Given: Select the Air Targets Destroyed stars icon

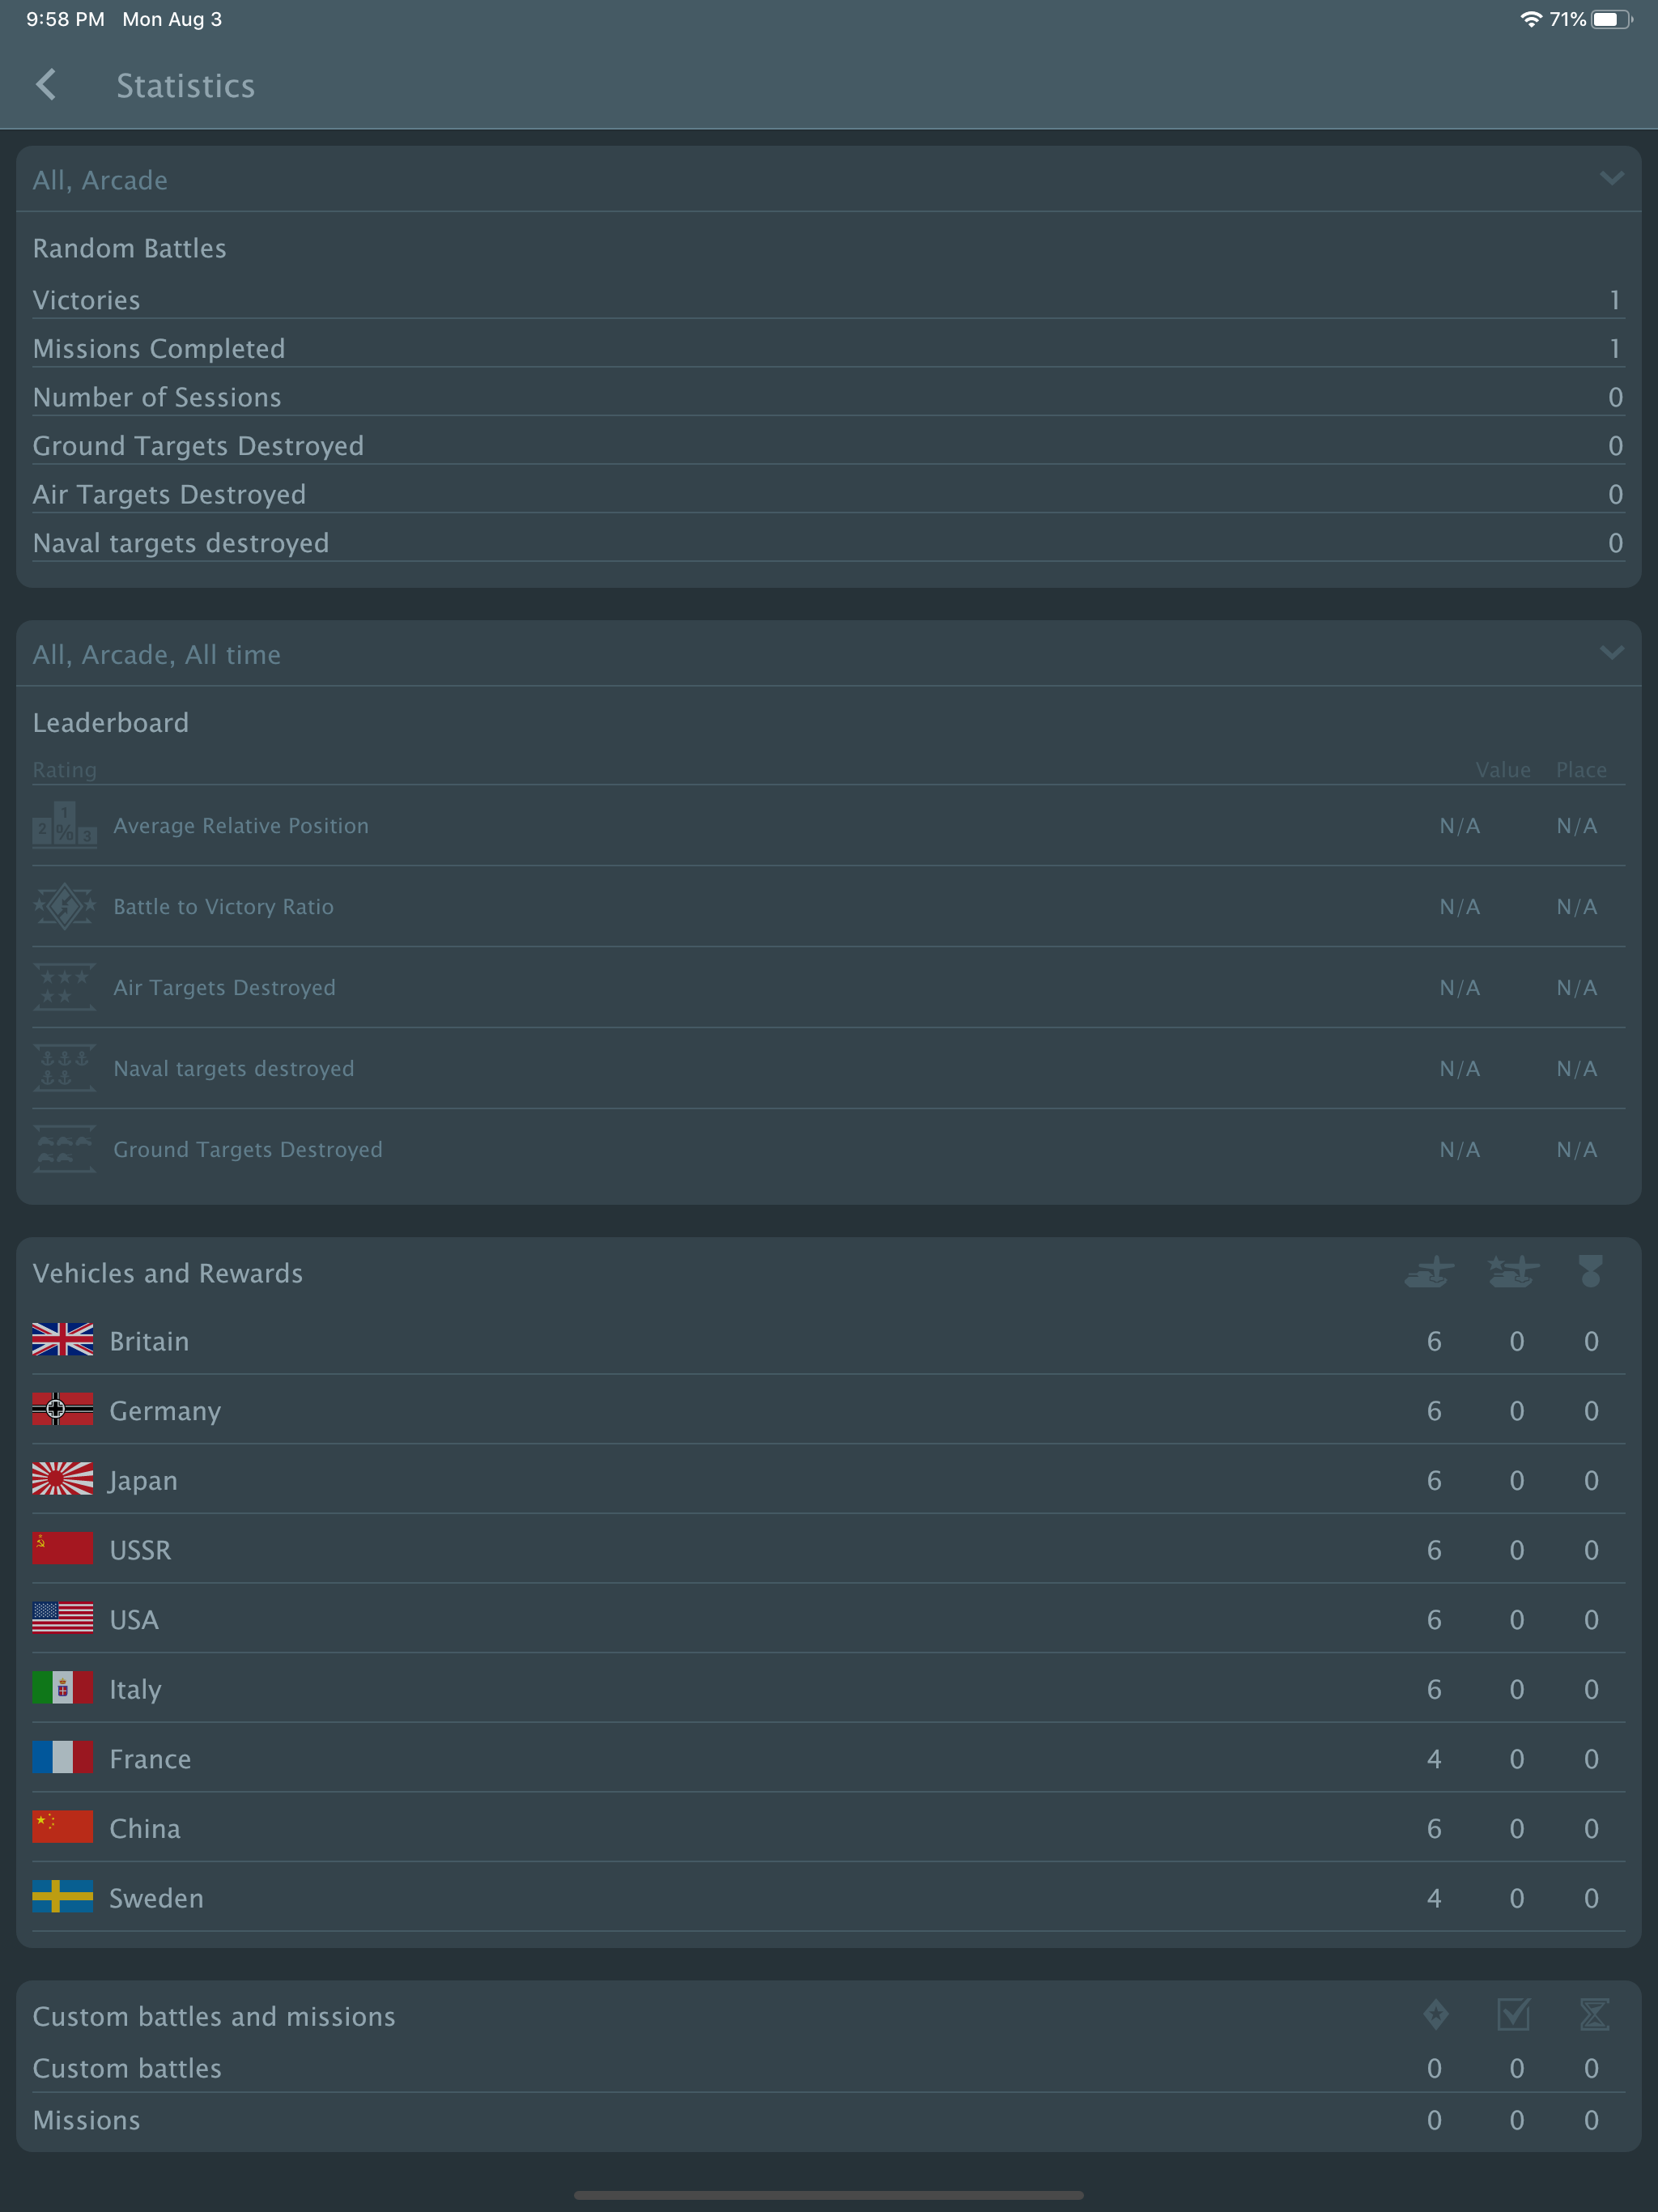Looking at the screenshot, I should coord(64,987).
